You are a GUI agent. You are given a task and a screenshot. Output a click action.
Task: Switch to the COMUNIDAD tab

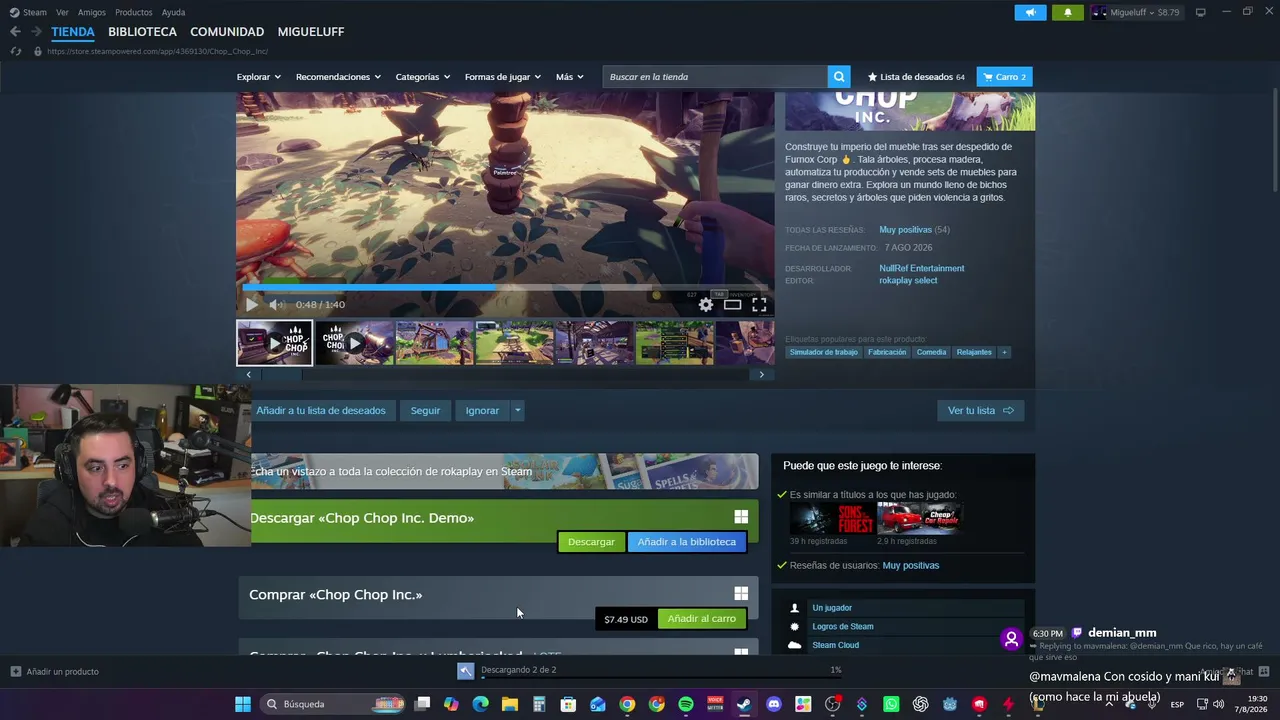click(227, 32)
